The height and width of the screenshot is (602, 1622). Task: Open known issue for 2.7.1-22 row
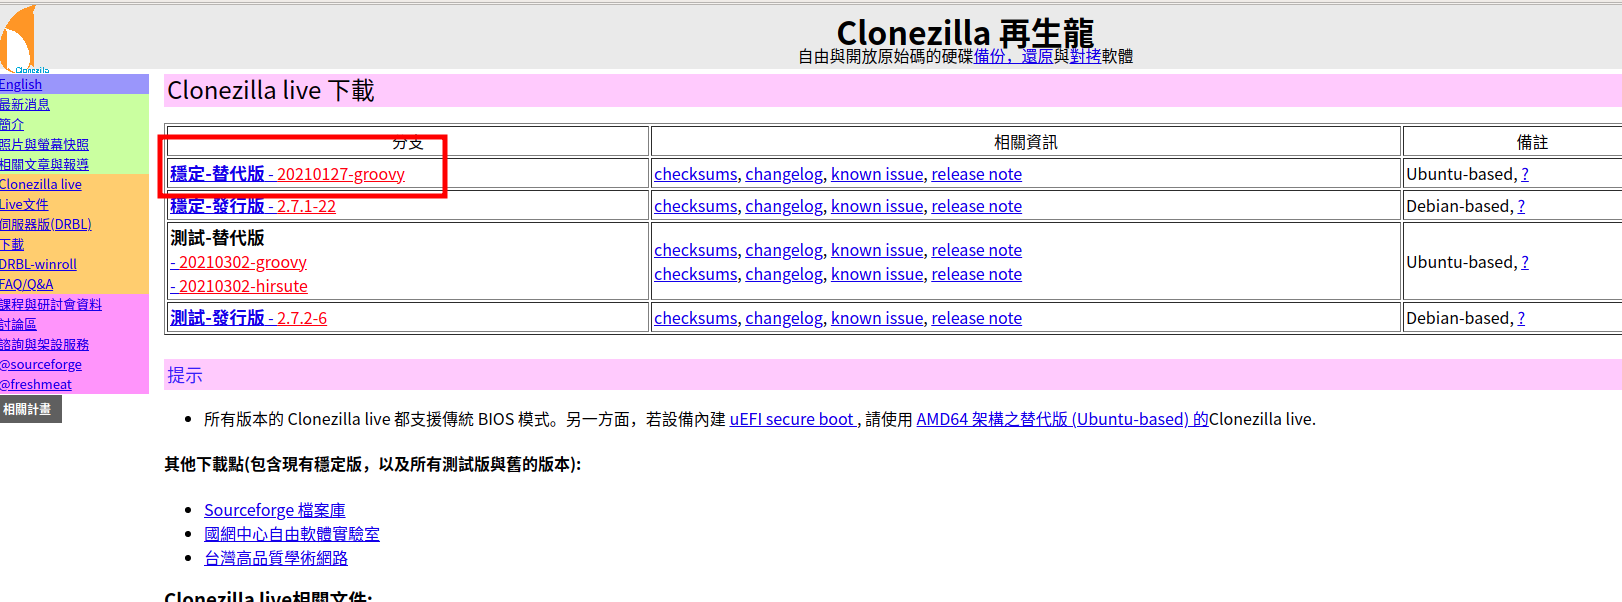point(877,206)
